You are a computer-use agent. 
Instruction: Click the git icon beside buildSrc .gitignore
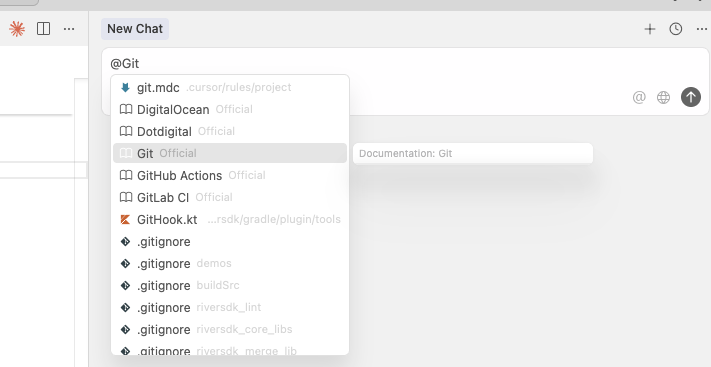click(126, 286)
